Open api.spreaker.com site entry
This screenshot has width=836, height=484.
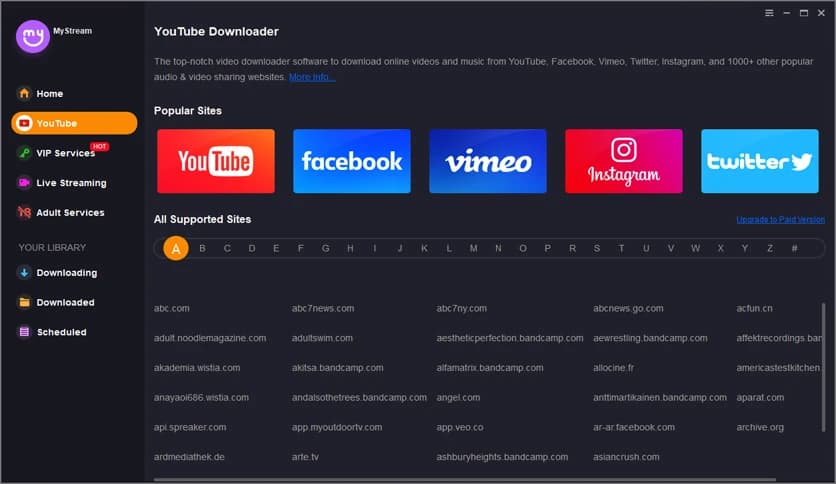coord(190,427)
